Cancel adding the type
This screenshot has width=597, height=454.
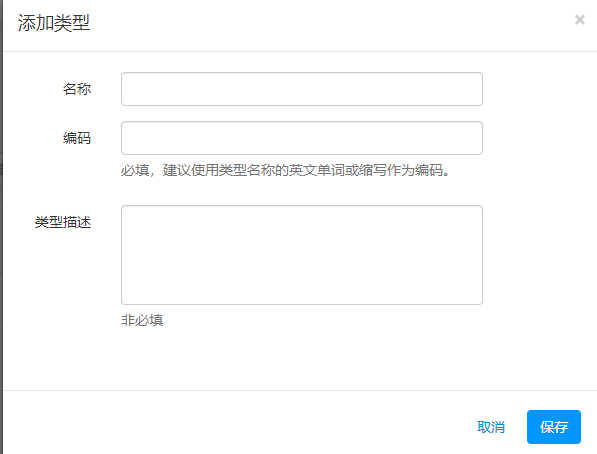tap(491, 427)
